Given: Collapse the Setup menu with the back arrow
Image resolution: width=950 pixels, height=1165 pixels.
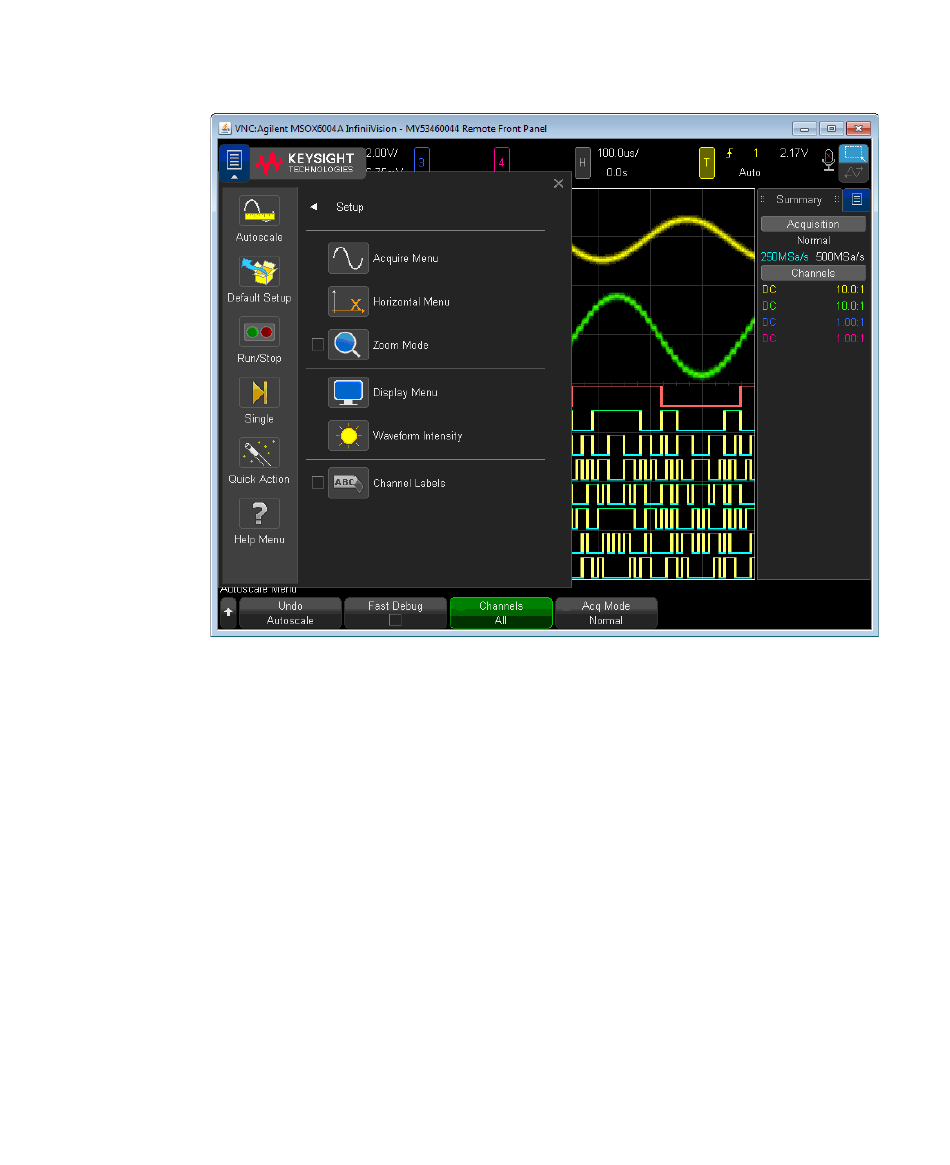Looking at the screenshot, I should tap(314, 207).
